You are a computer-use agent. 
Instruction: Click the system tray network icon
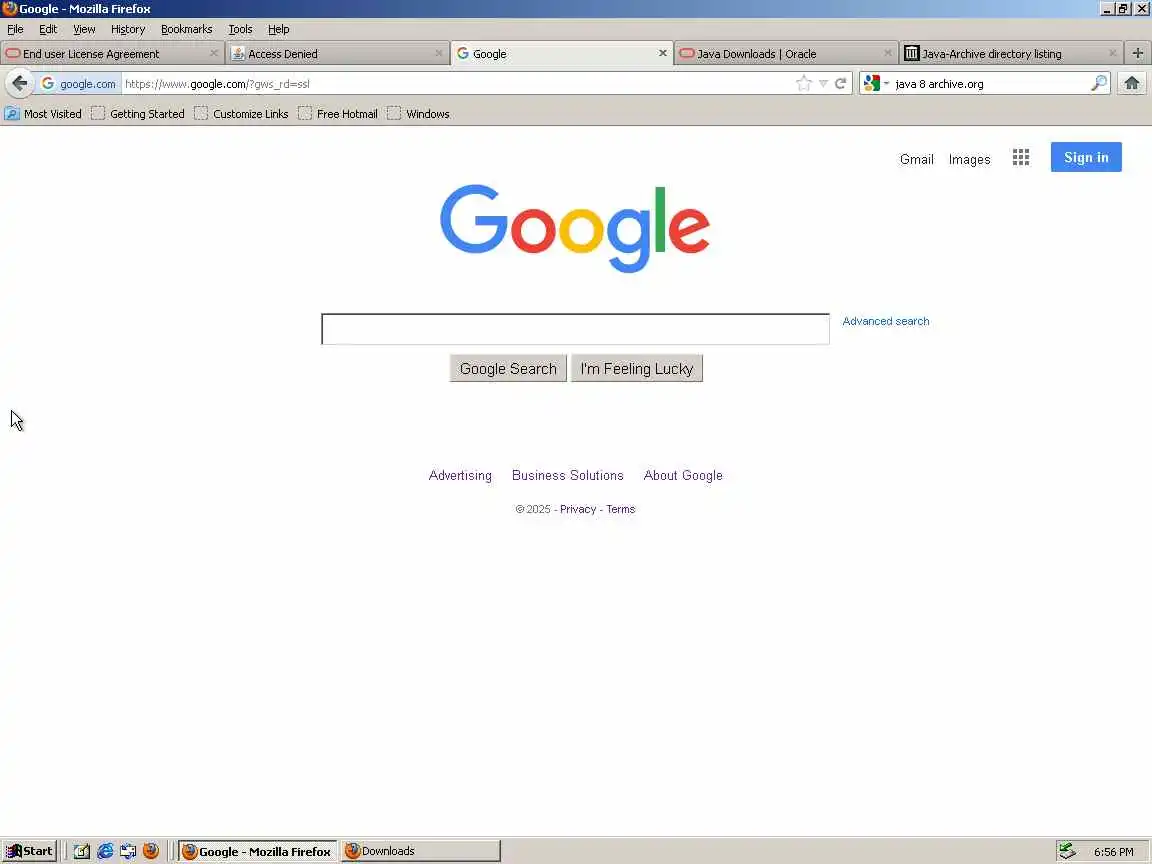coord(1068,851)
